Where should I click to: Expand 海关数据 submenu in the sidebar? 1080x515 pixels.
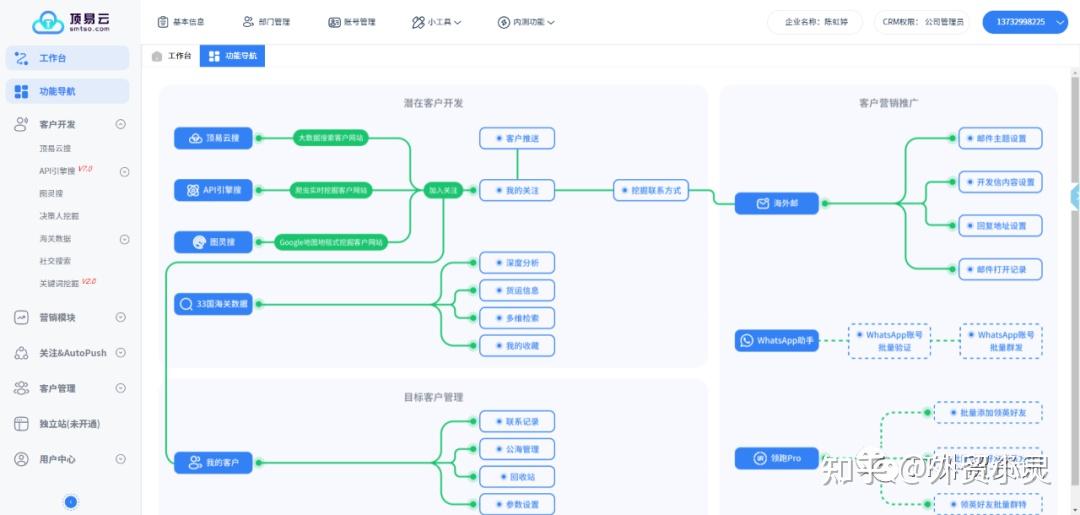(125, 239)
